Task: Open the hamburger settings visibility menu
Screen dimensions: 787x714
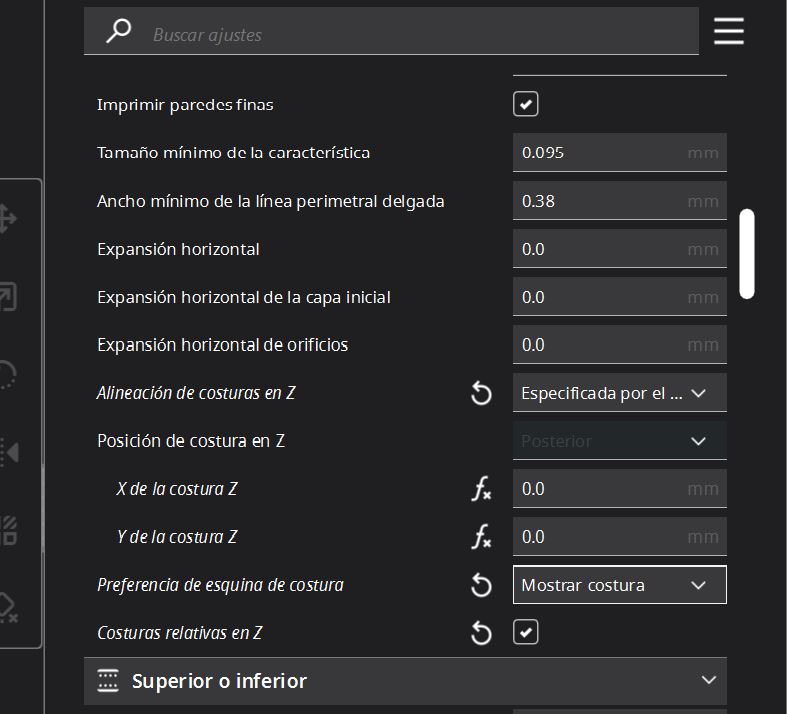Action: pos(729,31)
